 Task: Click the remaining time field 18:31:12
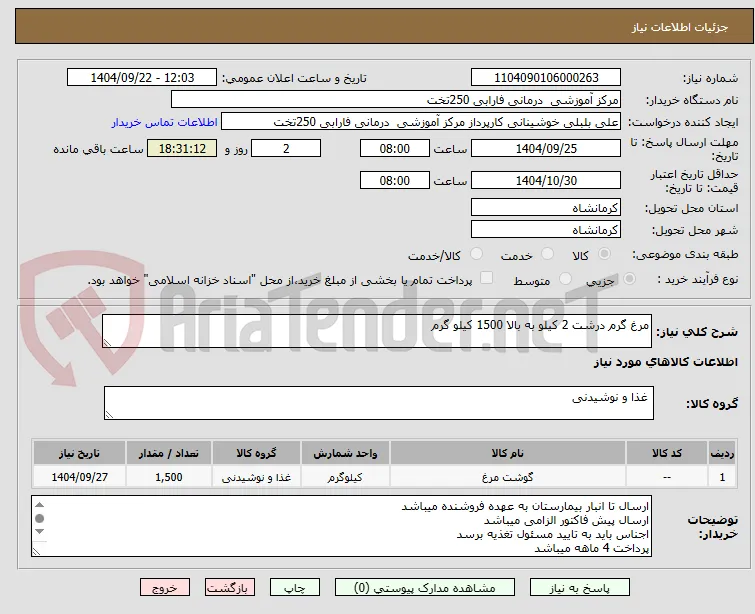[x=182, y=148]
